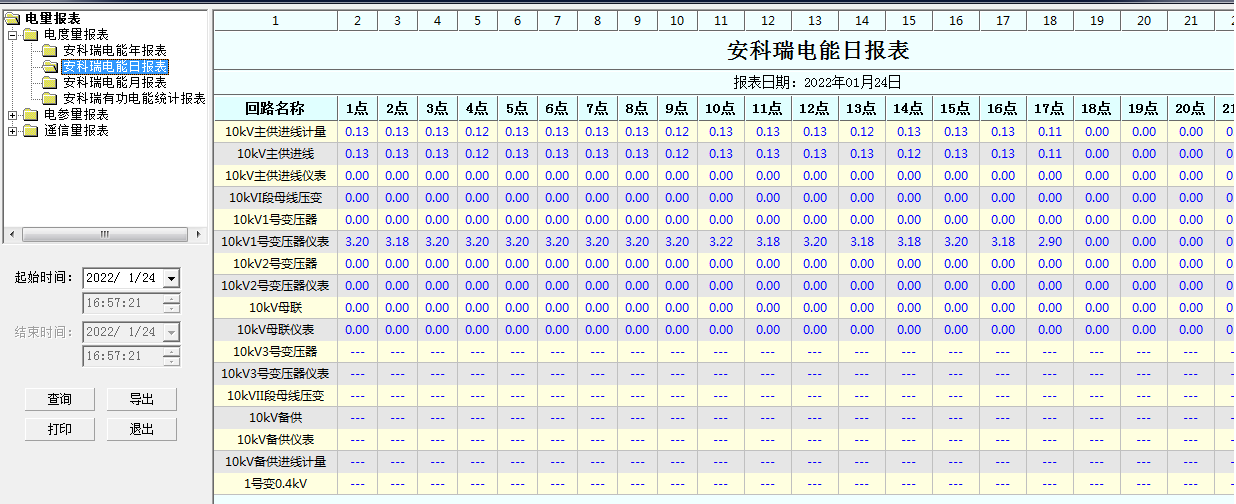Click row name 10kV主供进线仪表
This screenshot has width=1236, height=504.
[x=276, y=175]
